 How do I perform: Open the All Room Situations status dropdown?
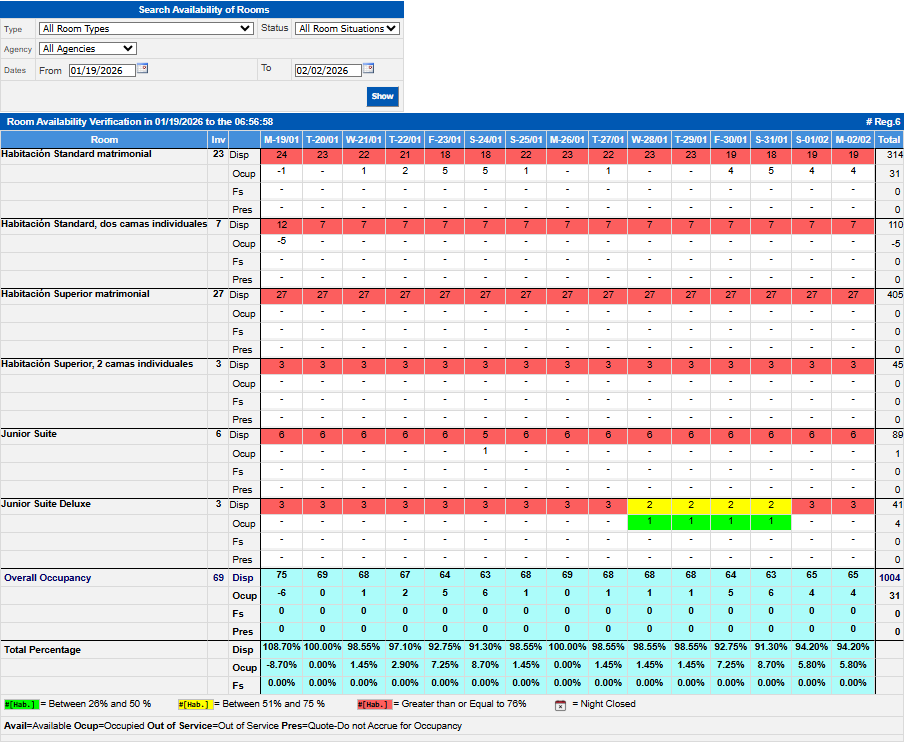click(x=346, y=29)
